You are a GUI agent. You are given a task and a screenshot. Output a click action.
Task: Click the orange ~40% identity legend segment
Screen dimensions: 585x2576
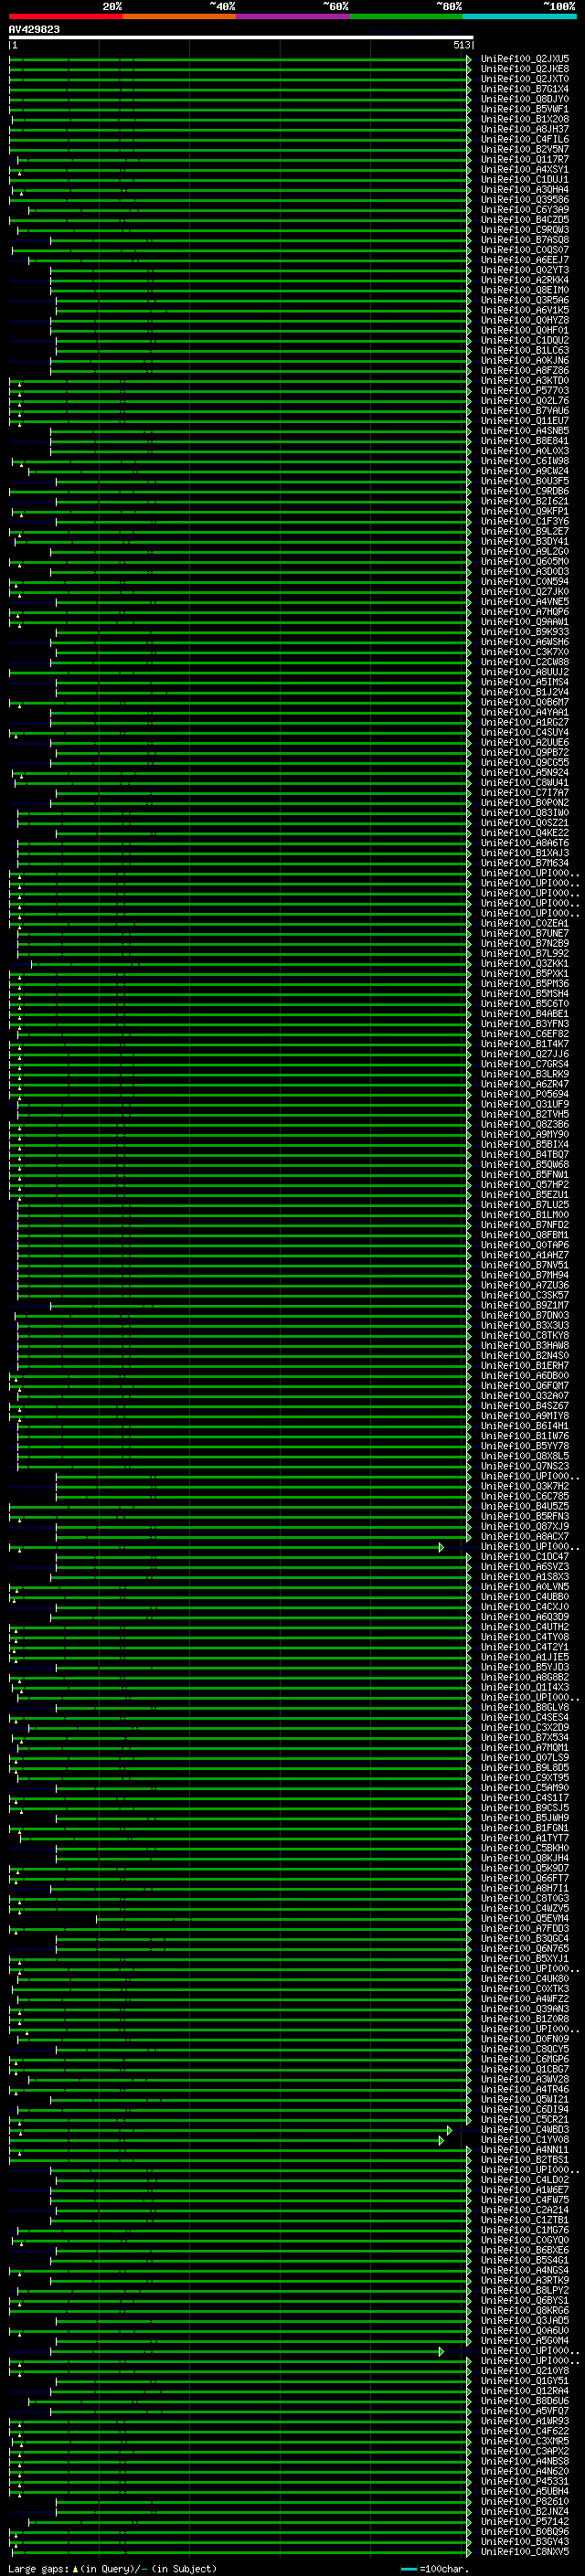(x=179, y=16)
